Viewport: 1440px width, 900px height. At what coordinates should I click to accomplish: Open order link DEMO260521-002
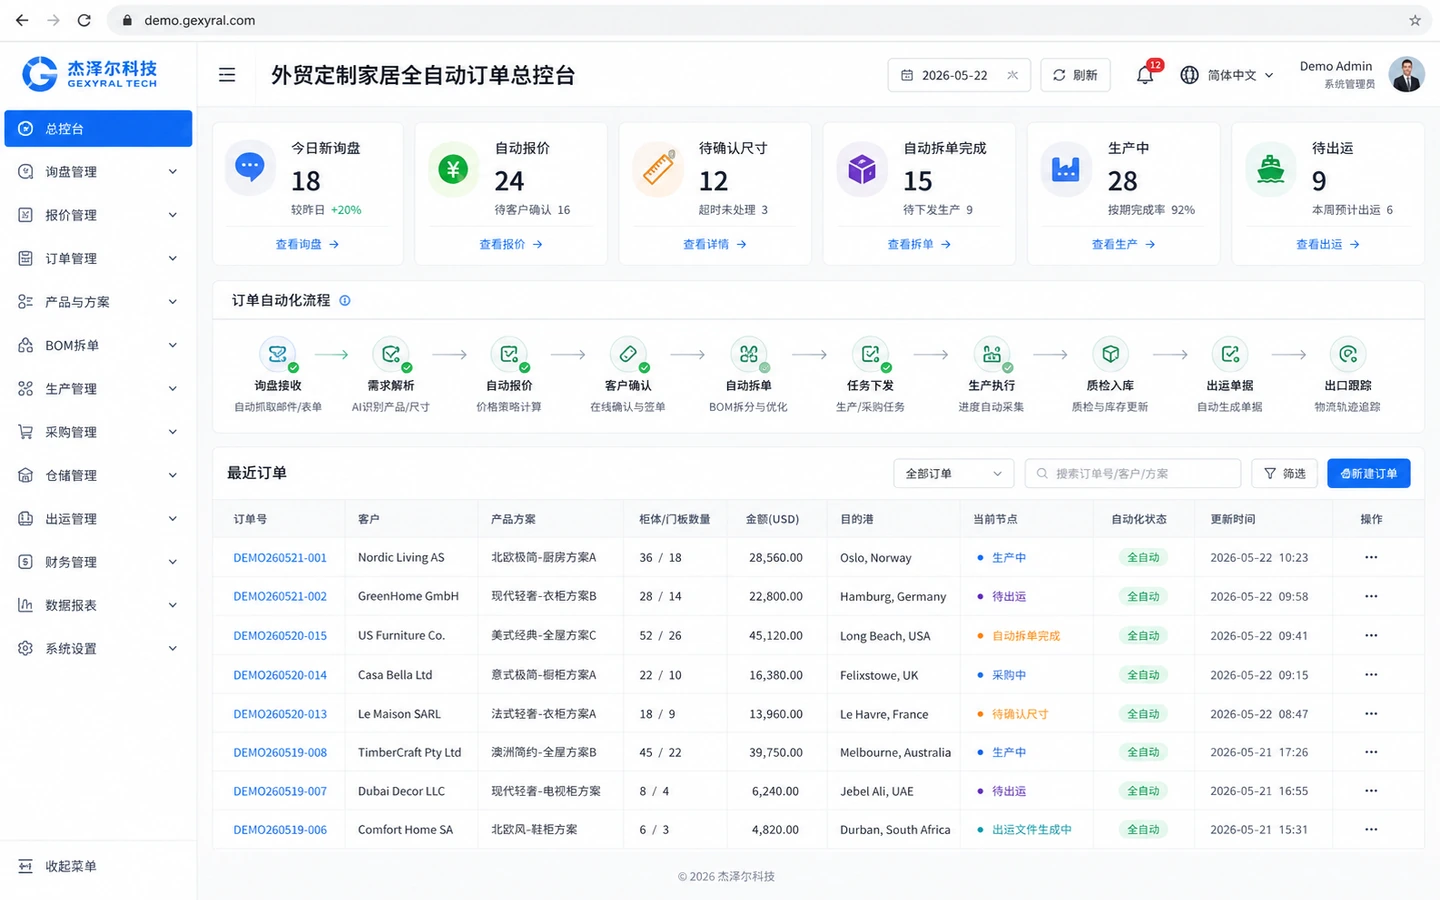[x=280, y=596]
